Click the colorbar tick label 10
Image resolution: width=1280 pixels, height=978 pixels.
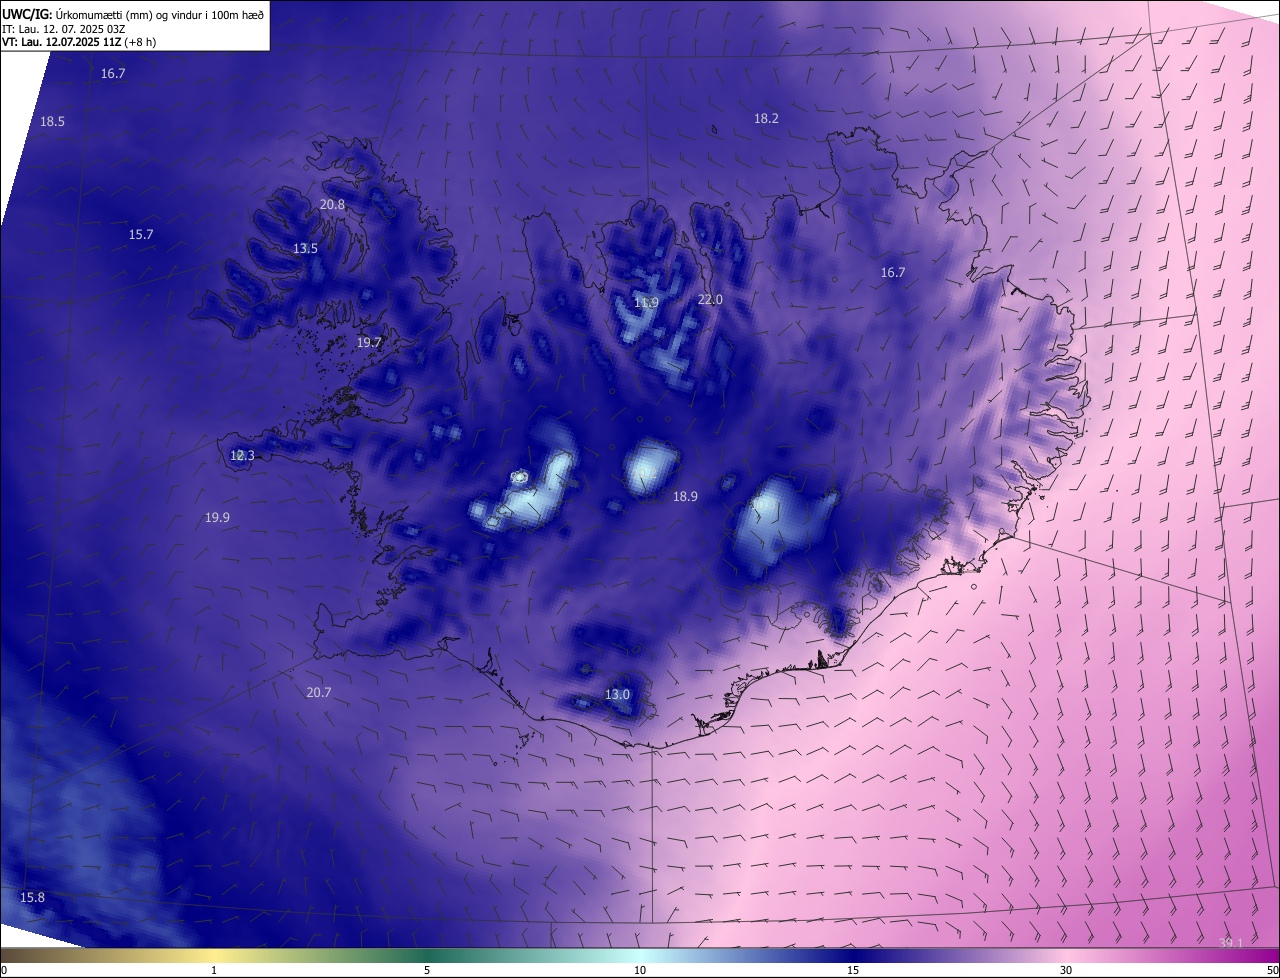tap(640, 970)
